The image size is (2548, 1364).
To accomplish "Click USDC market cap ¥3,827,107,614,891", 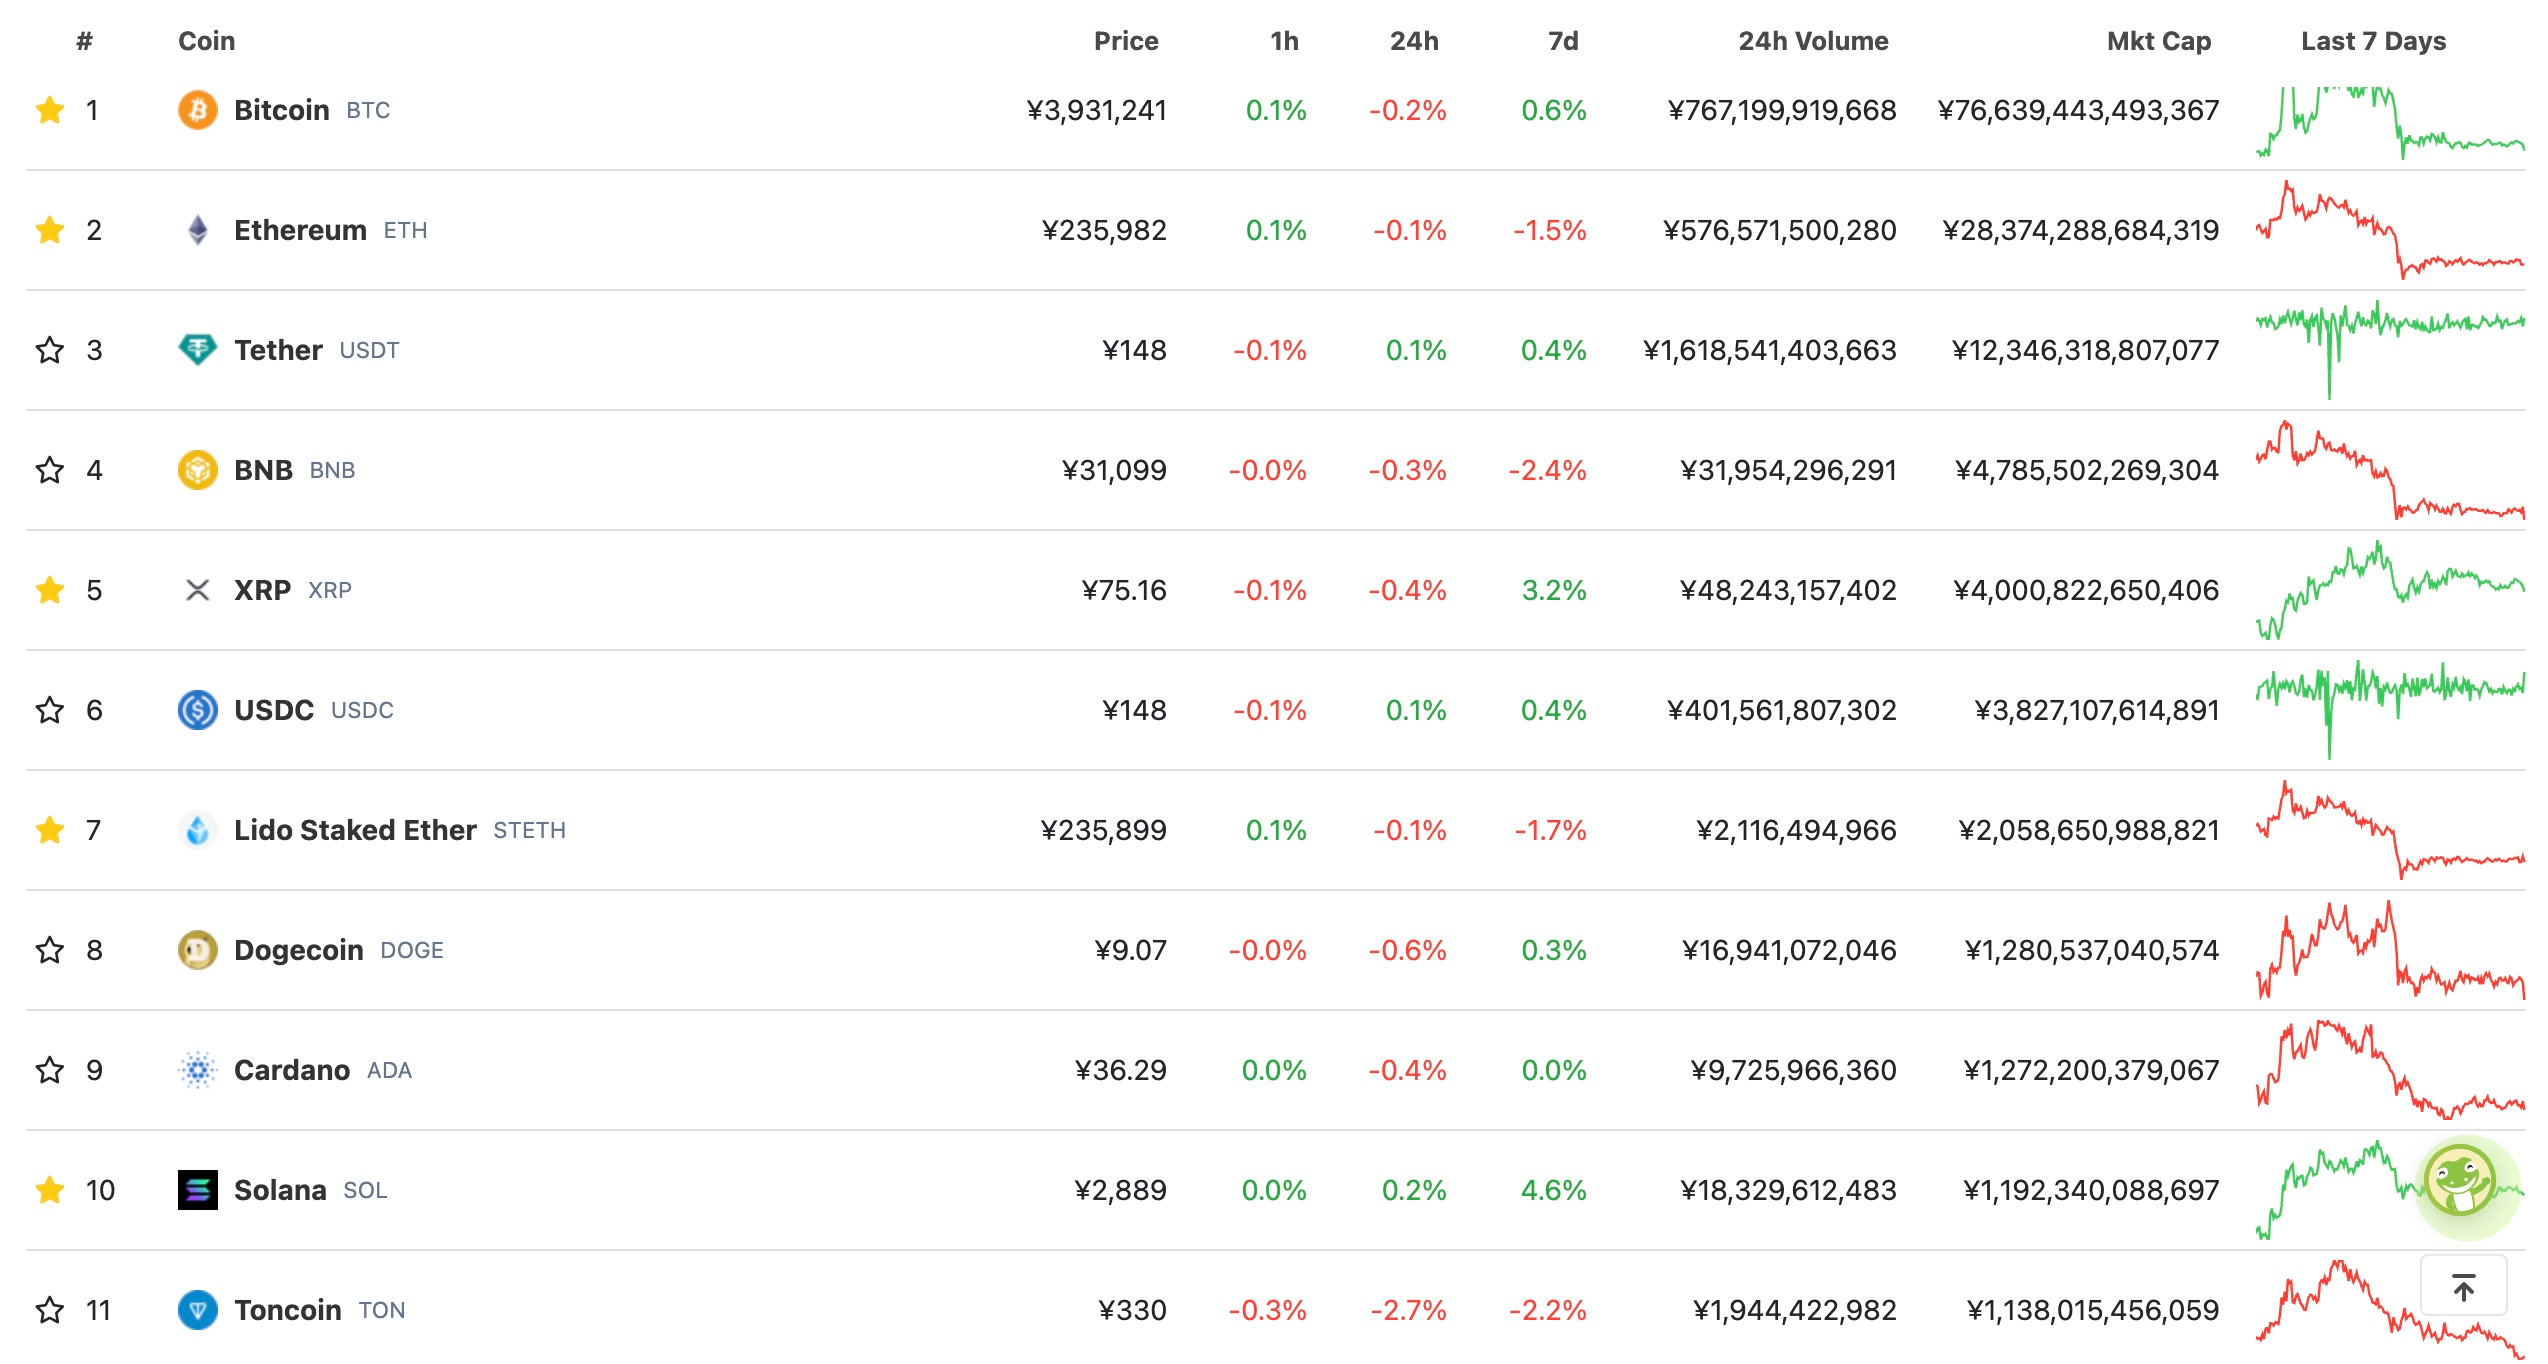I will 2097,710.
